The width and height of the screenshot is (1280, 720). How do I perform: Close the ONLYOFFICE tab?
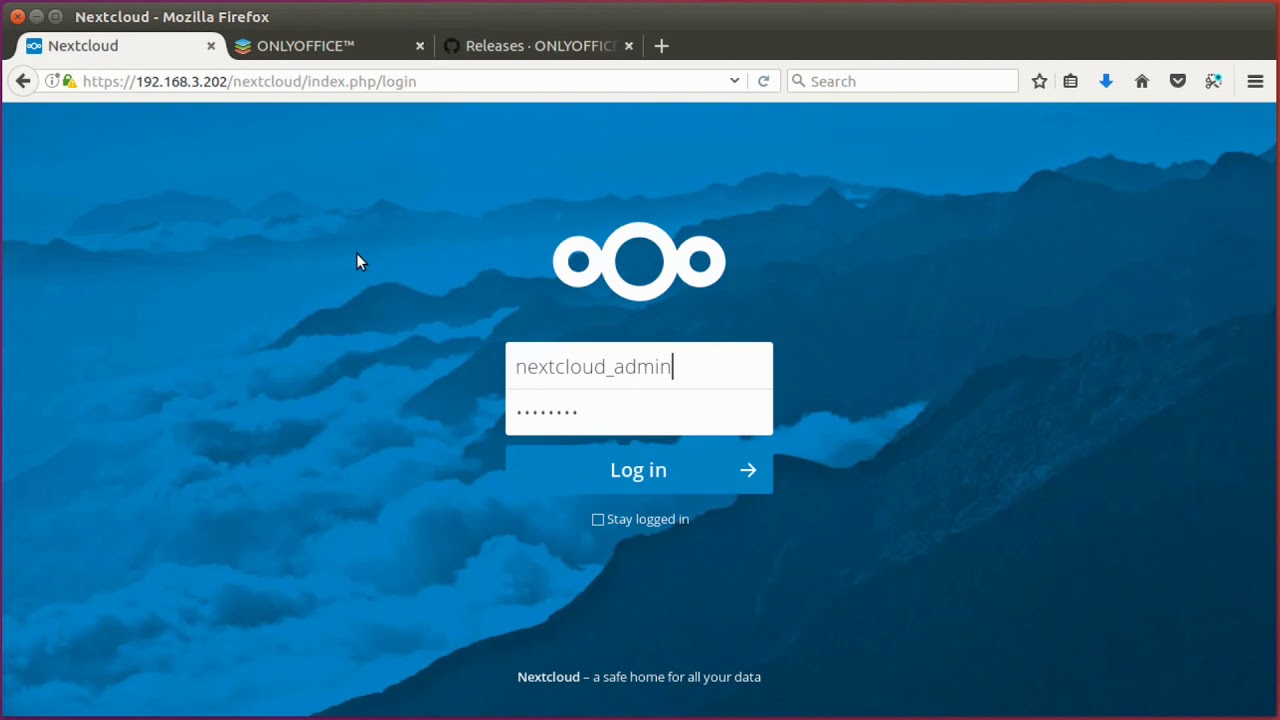(x=420, y=46)
